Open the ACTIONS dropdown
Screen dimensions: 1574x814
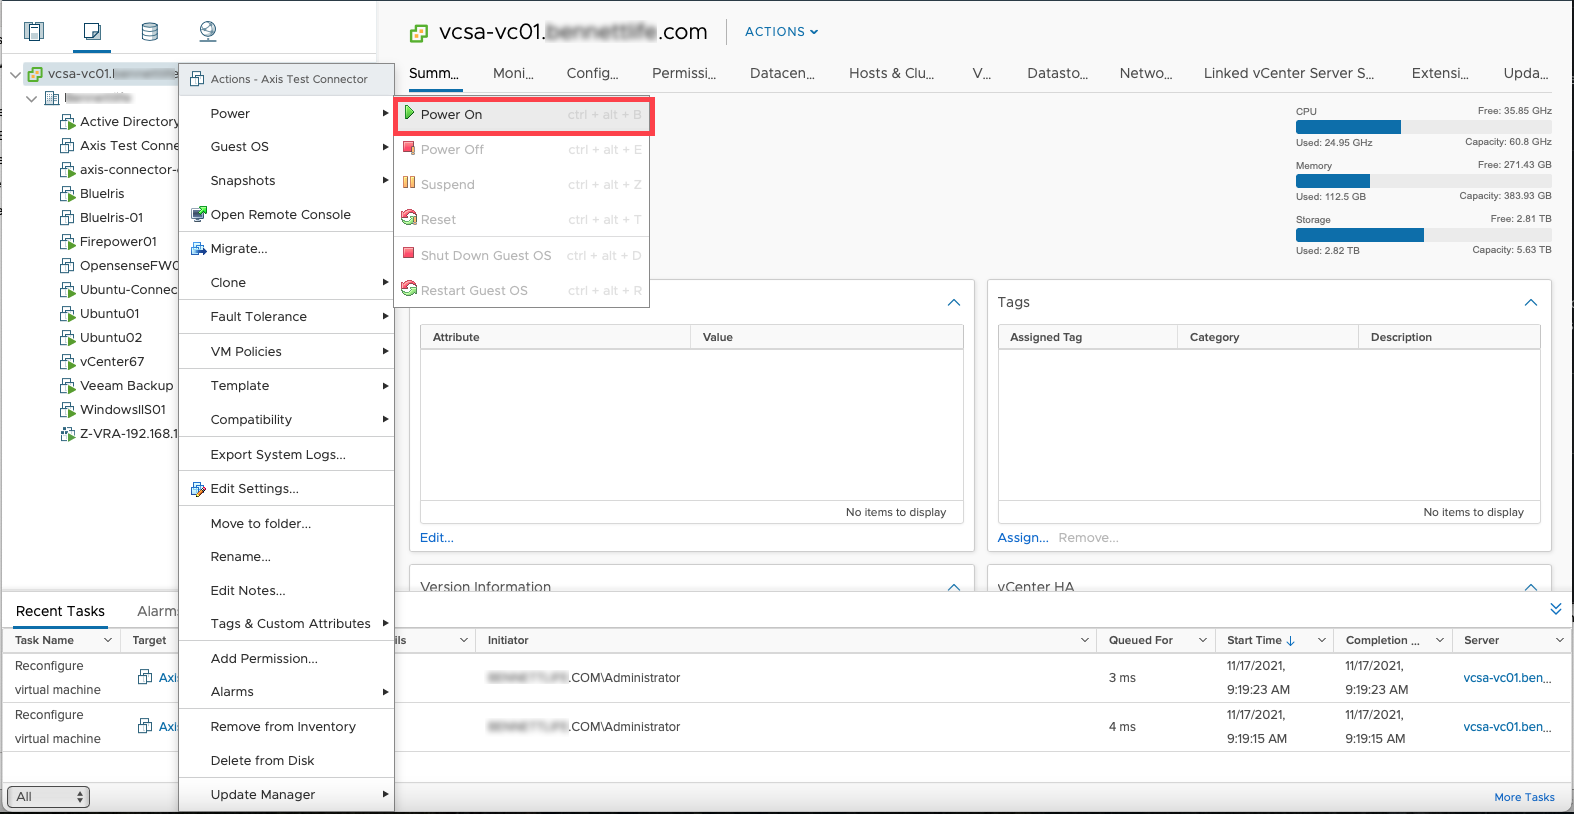[781, 32]
